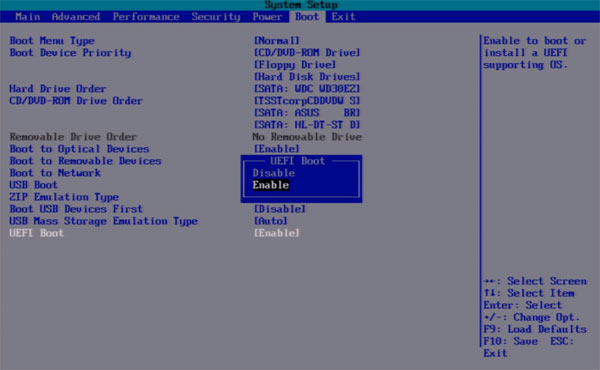Choose Enable in UEFI Boot popup
Screen dimensions: 600x370
[x=271, y=185]
